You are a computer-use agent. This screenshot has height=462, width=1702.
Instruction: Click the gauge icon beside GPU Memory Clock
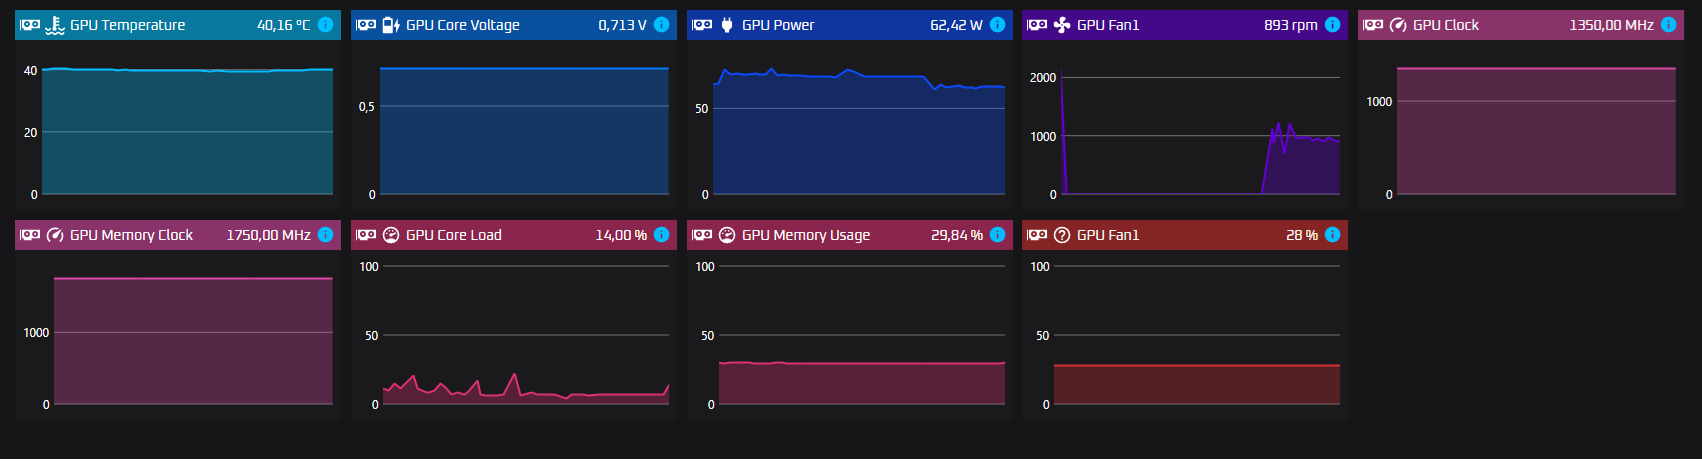55,235
